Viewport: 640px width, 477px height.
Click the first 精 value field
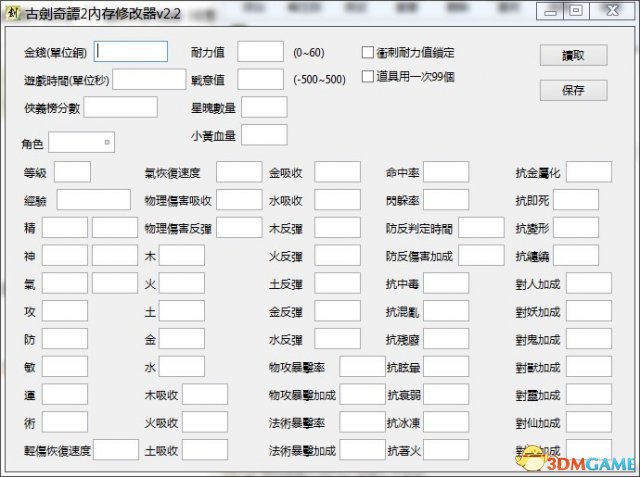coord(65,227)
